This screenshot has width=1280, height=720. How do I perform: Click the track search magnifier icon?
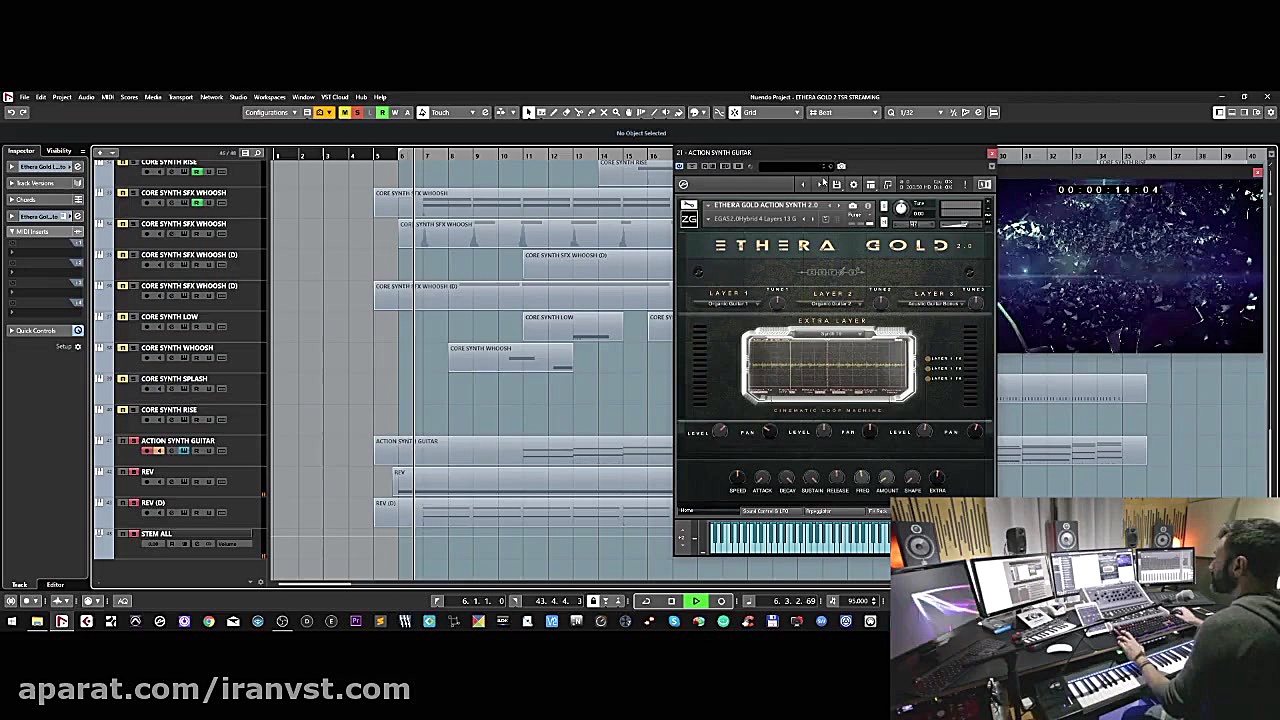258,153
